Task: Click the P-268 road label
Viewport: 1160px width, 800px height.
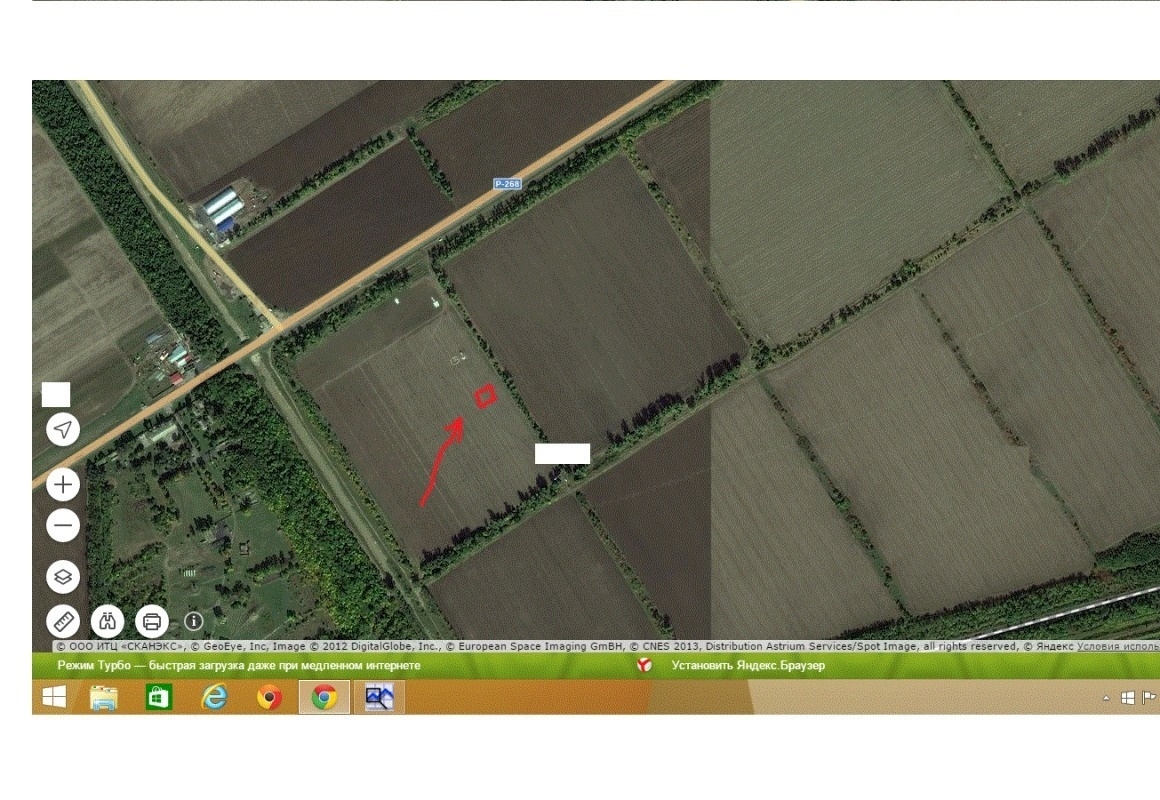Action: click(x=507, y=183)
